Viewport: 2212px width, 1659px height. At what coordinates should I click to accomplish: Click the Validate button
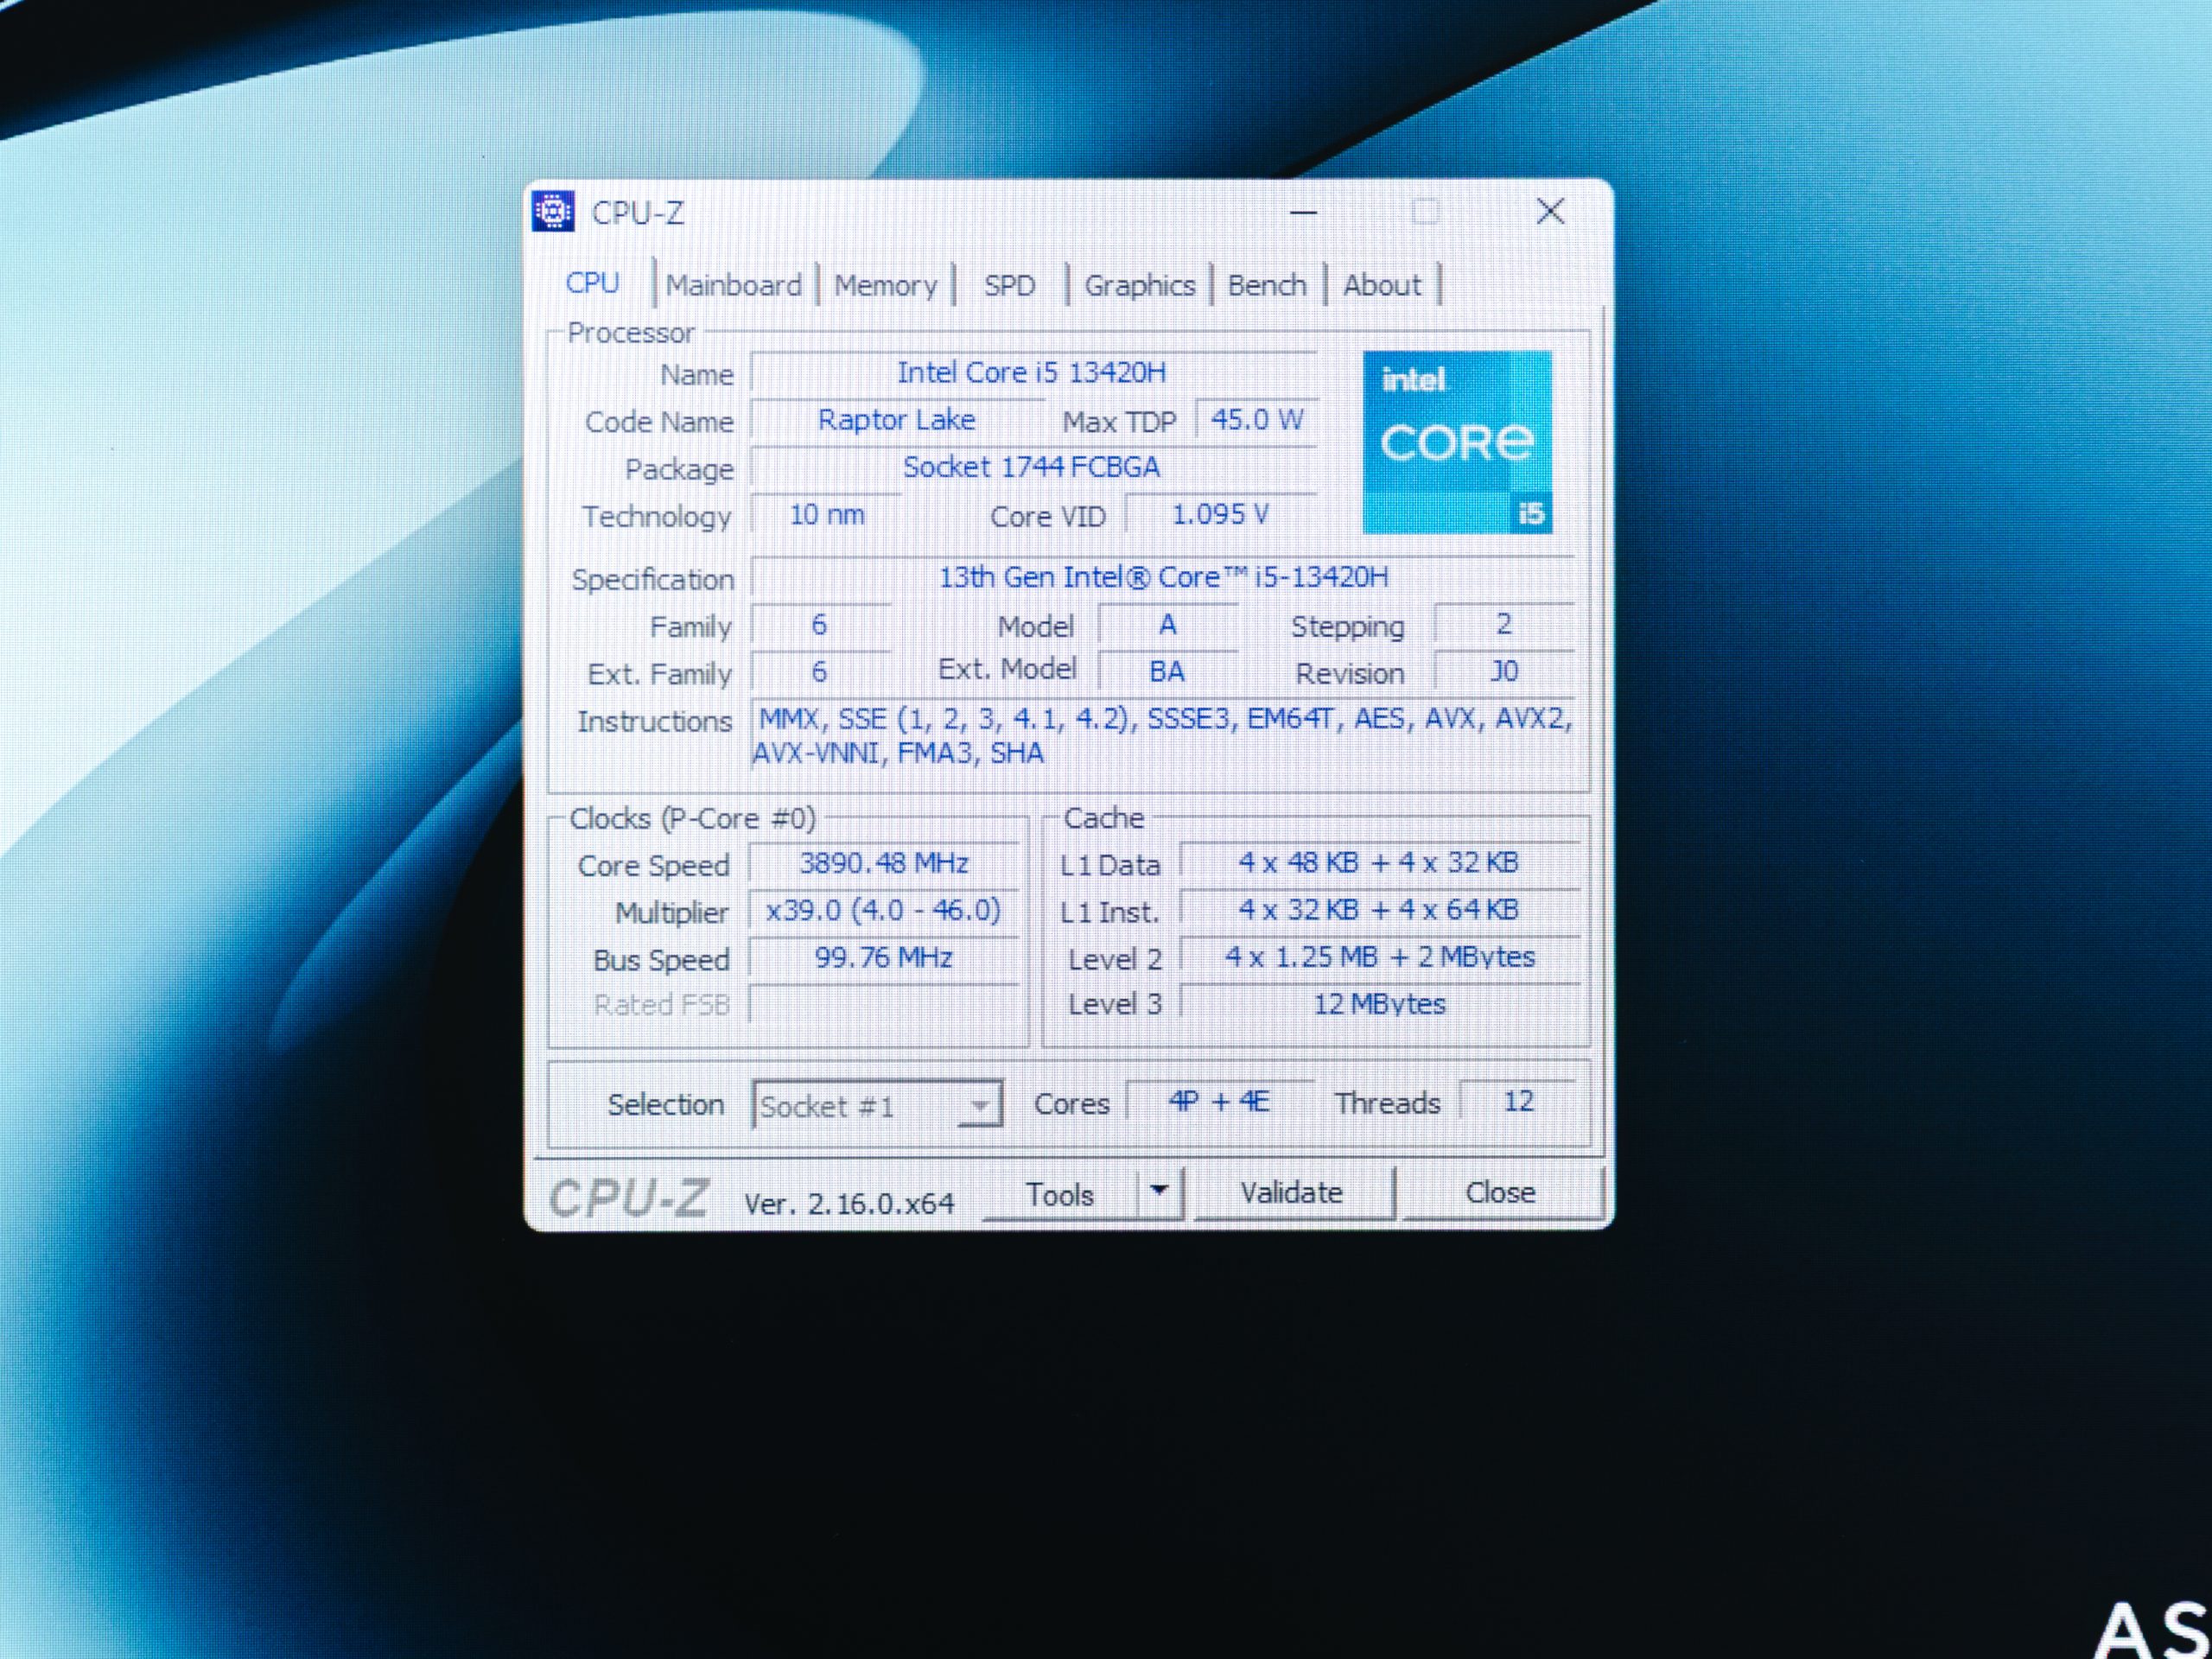coord(1291,1193)
